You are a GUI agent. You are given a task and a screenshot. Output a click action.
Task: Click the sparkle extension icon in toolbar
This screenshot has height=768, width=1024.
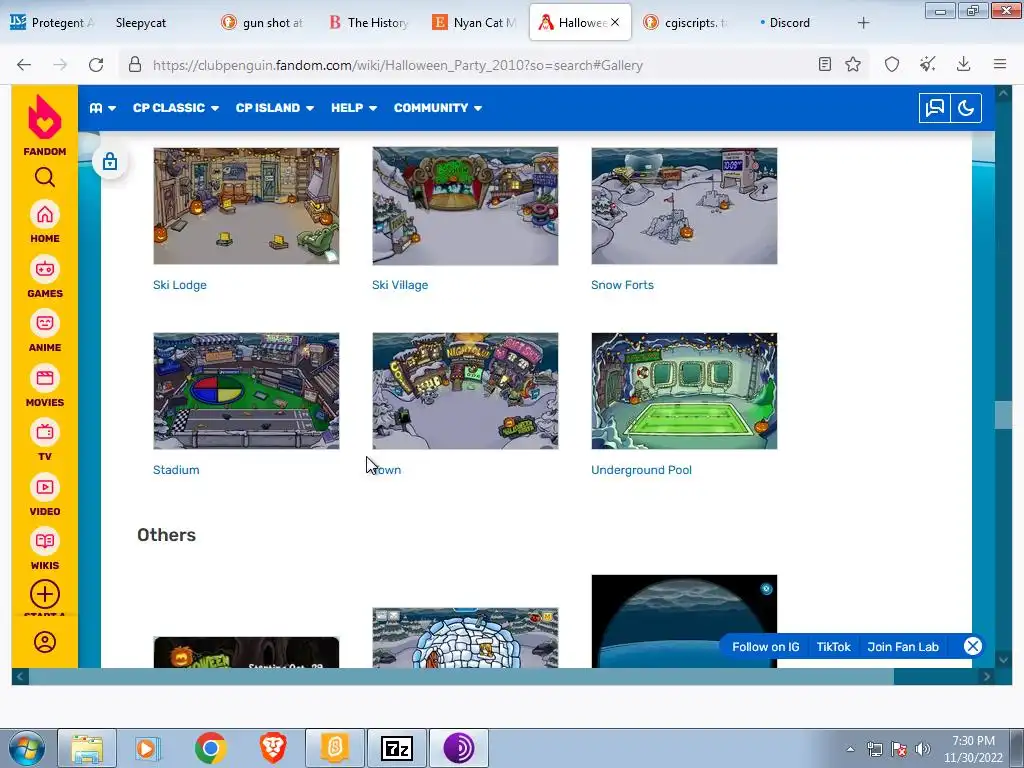(927, 64)
